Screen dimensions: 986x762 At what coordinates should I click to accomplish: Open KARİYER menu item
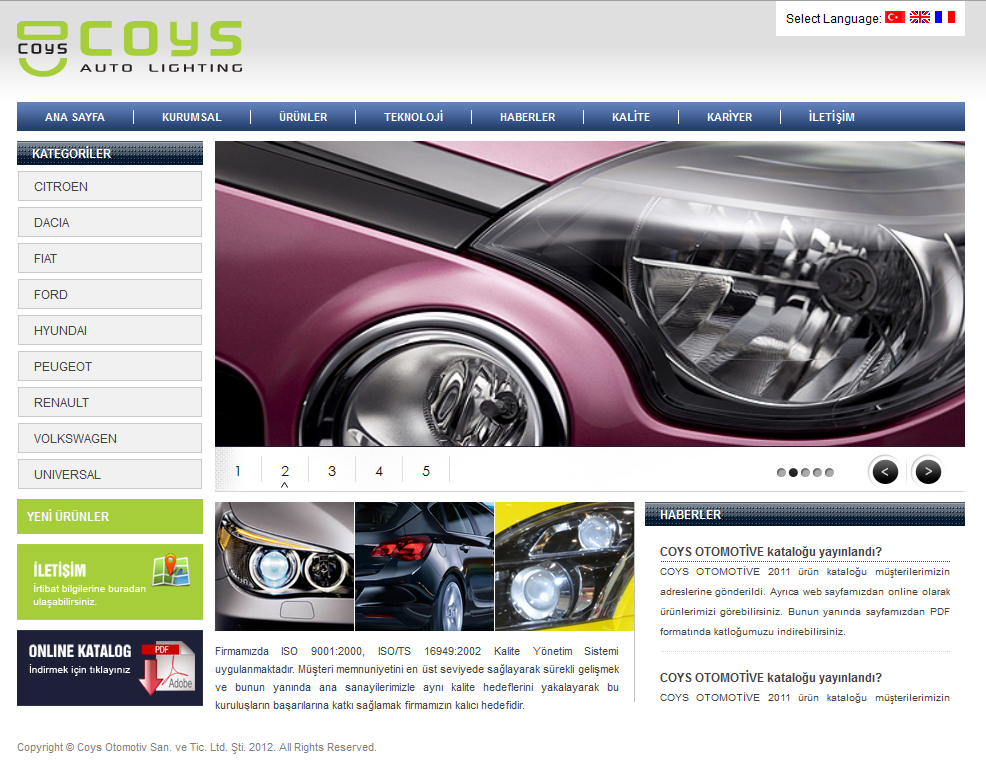[729, 117]
